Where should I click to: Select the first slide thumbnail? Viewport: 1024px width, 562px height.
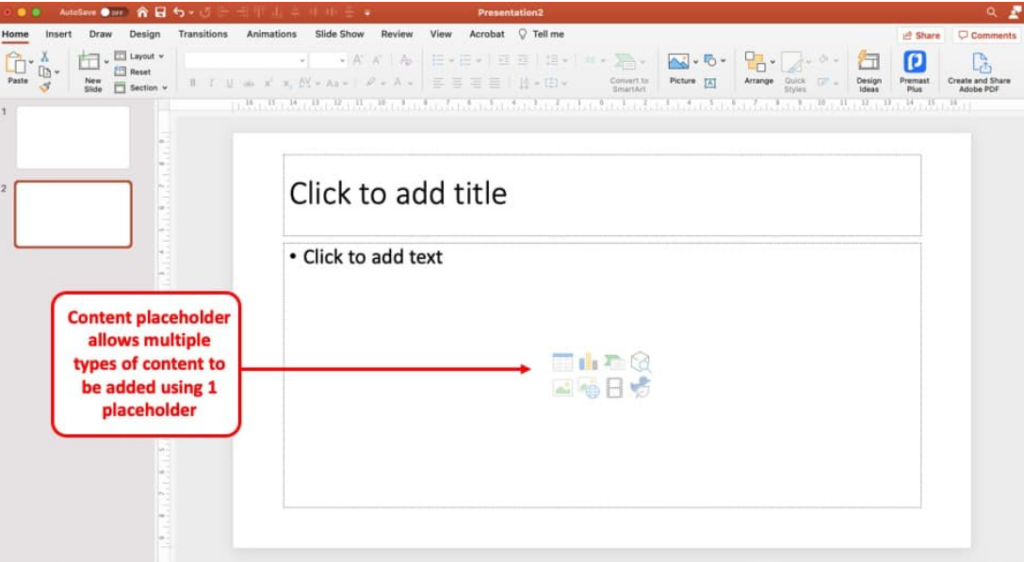click(x=73, y=137)
